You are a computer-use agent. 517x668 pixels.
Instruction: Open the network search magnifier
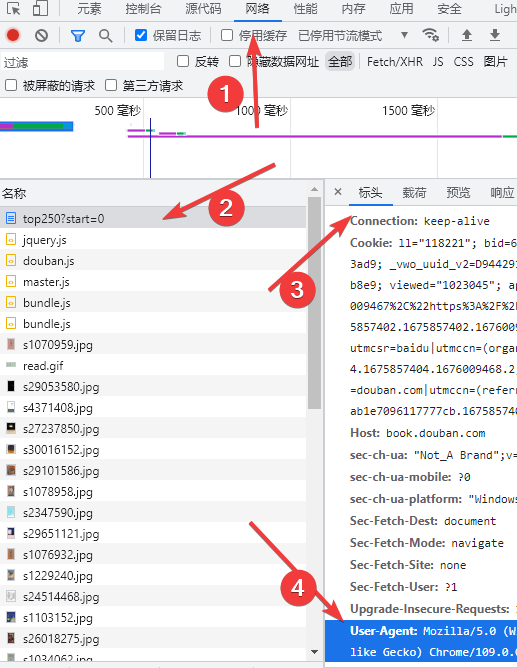click(106, 36)
